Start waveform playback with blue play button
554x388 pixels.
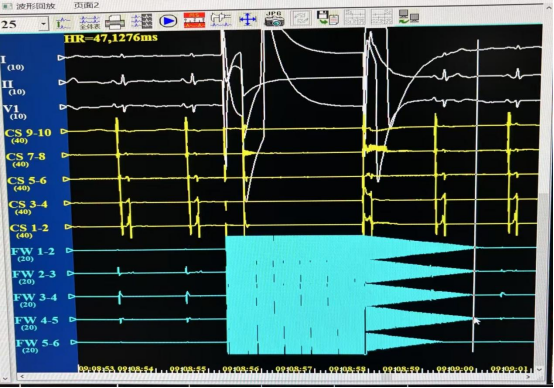(168, 21)
